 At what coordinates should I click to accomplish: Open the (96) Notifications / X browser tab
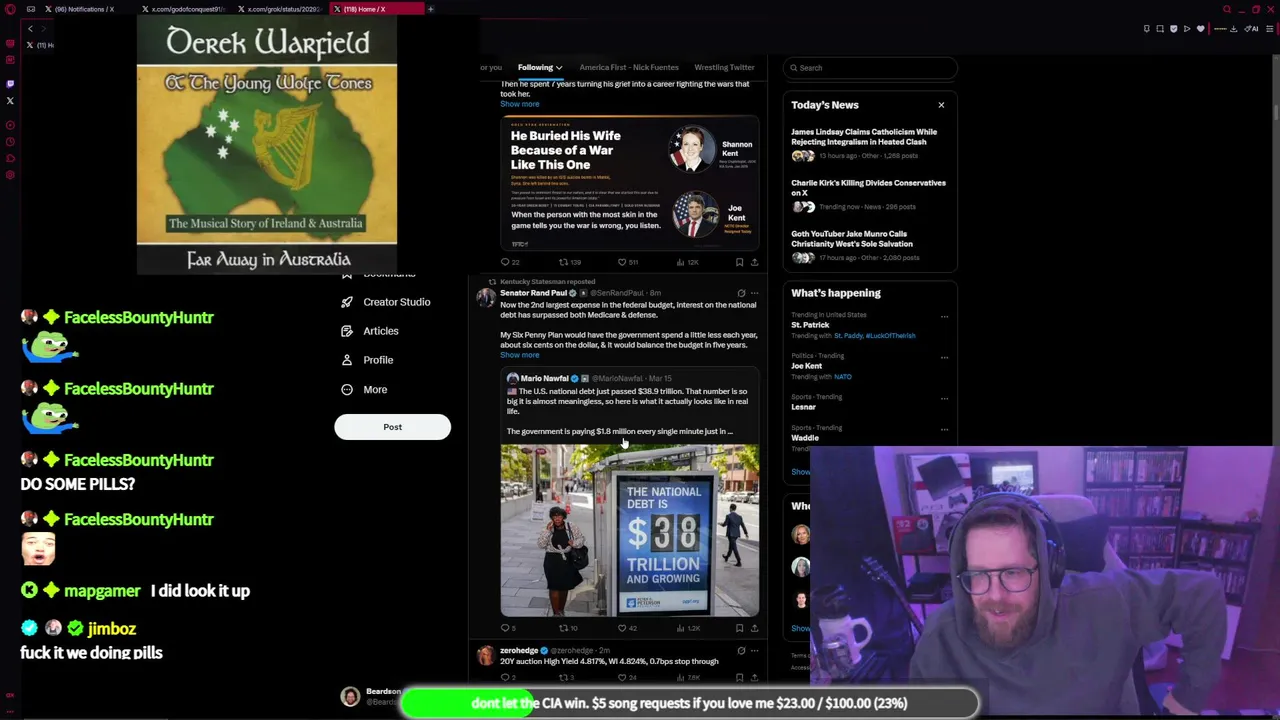click(85, 9)
